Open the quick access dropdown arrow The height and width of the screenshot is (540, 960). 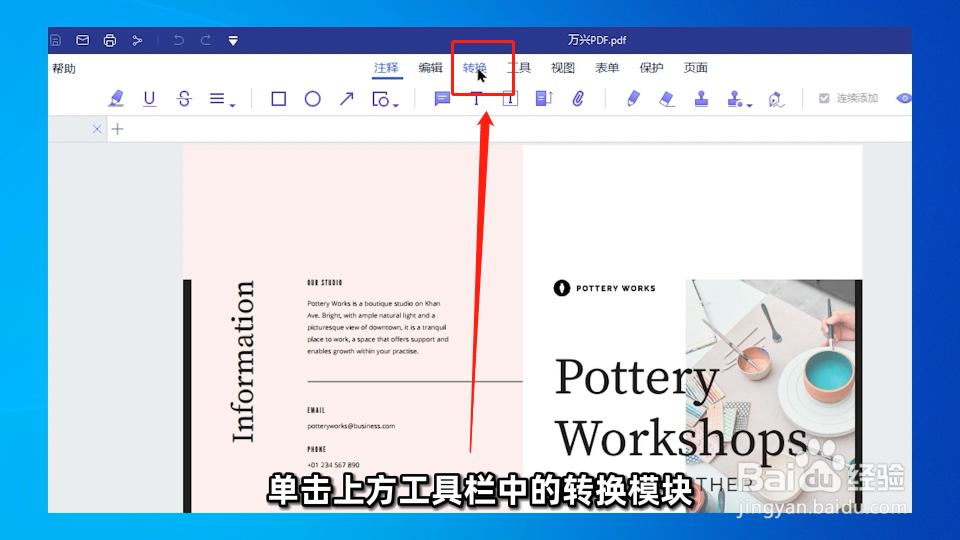(233, 41)
